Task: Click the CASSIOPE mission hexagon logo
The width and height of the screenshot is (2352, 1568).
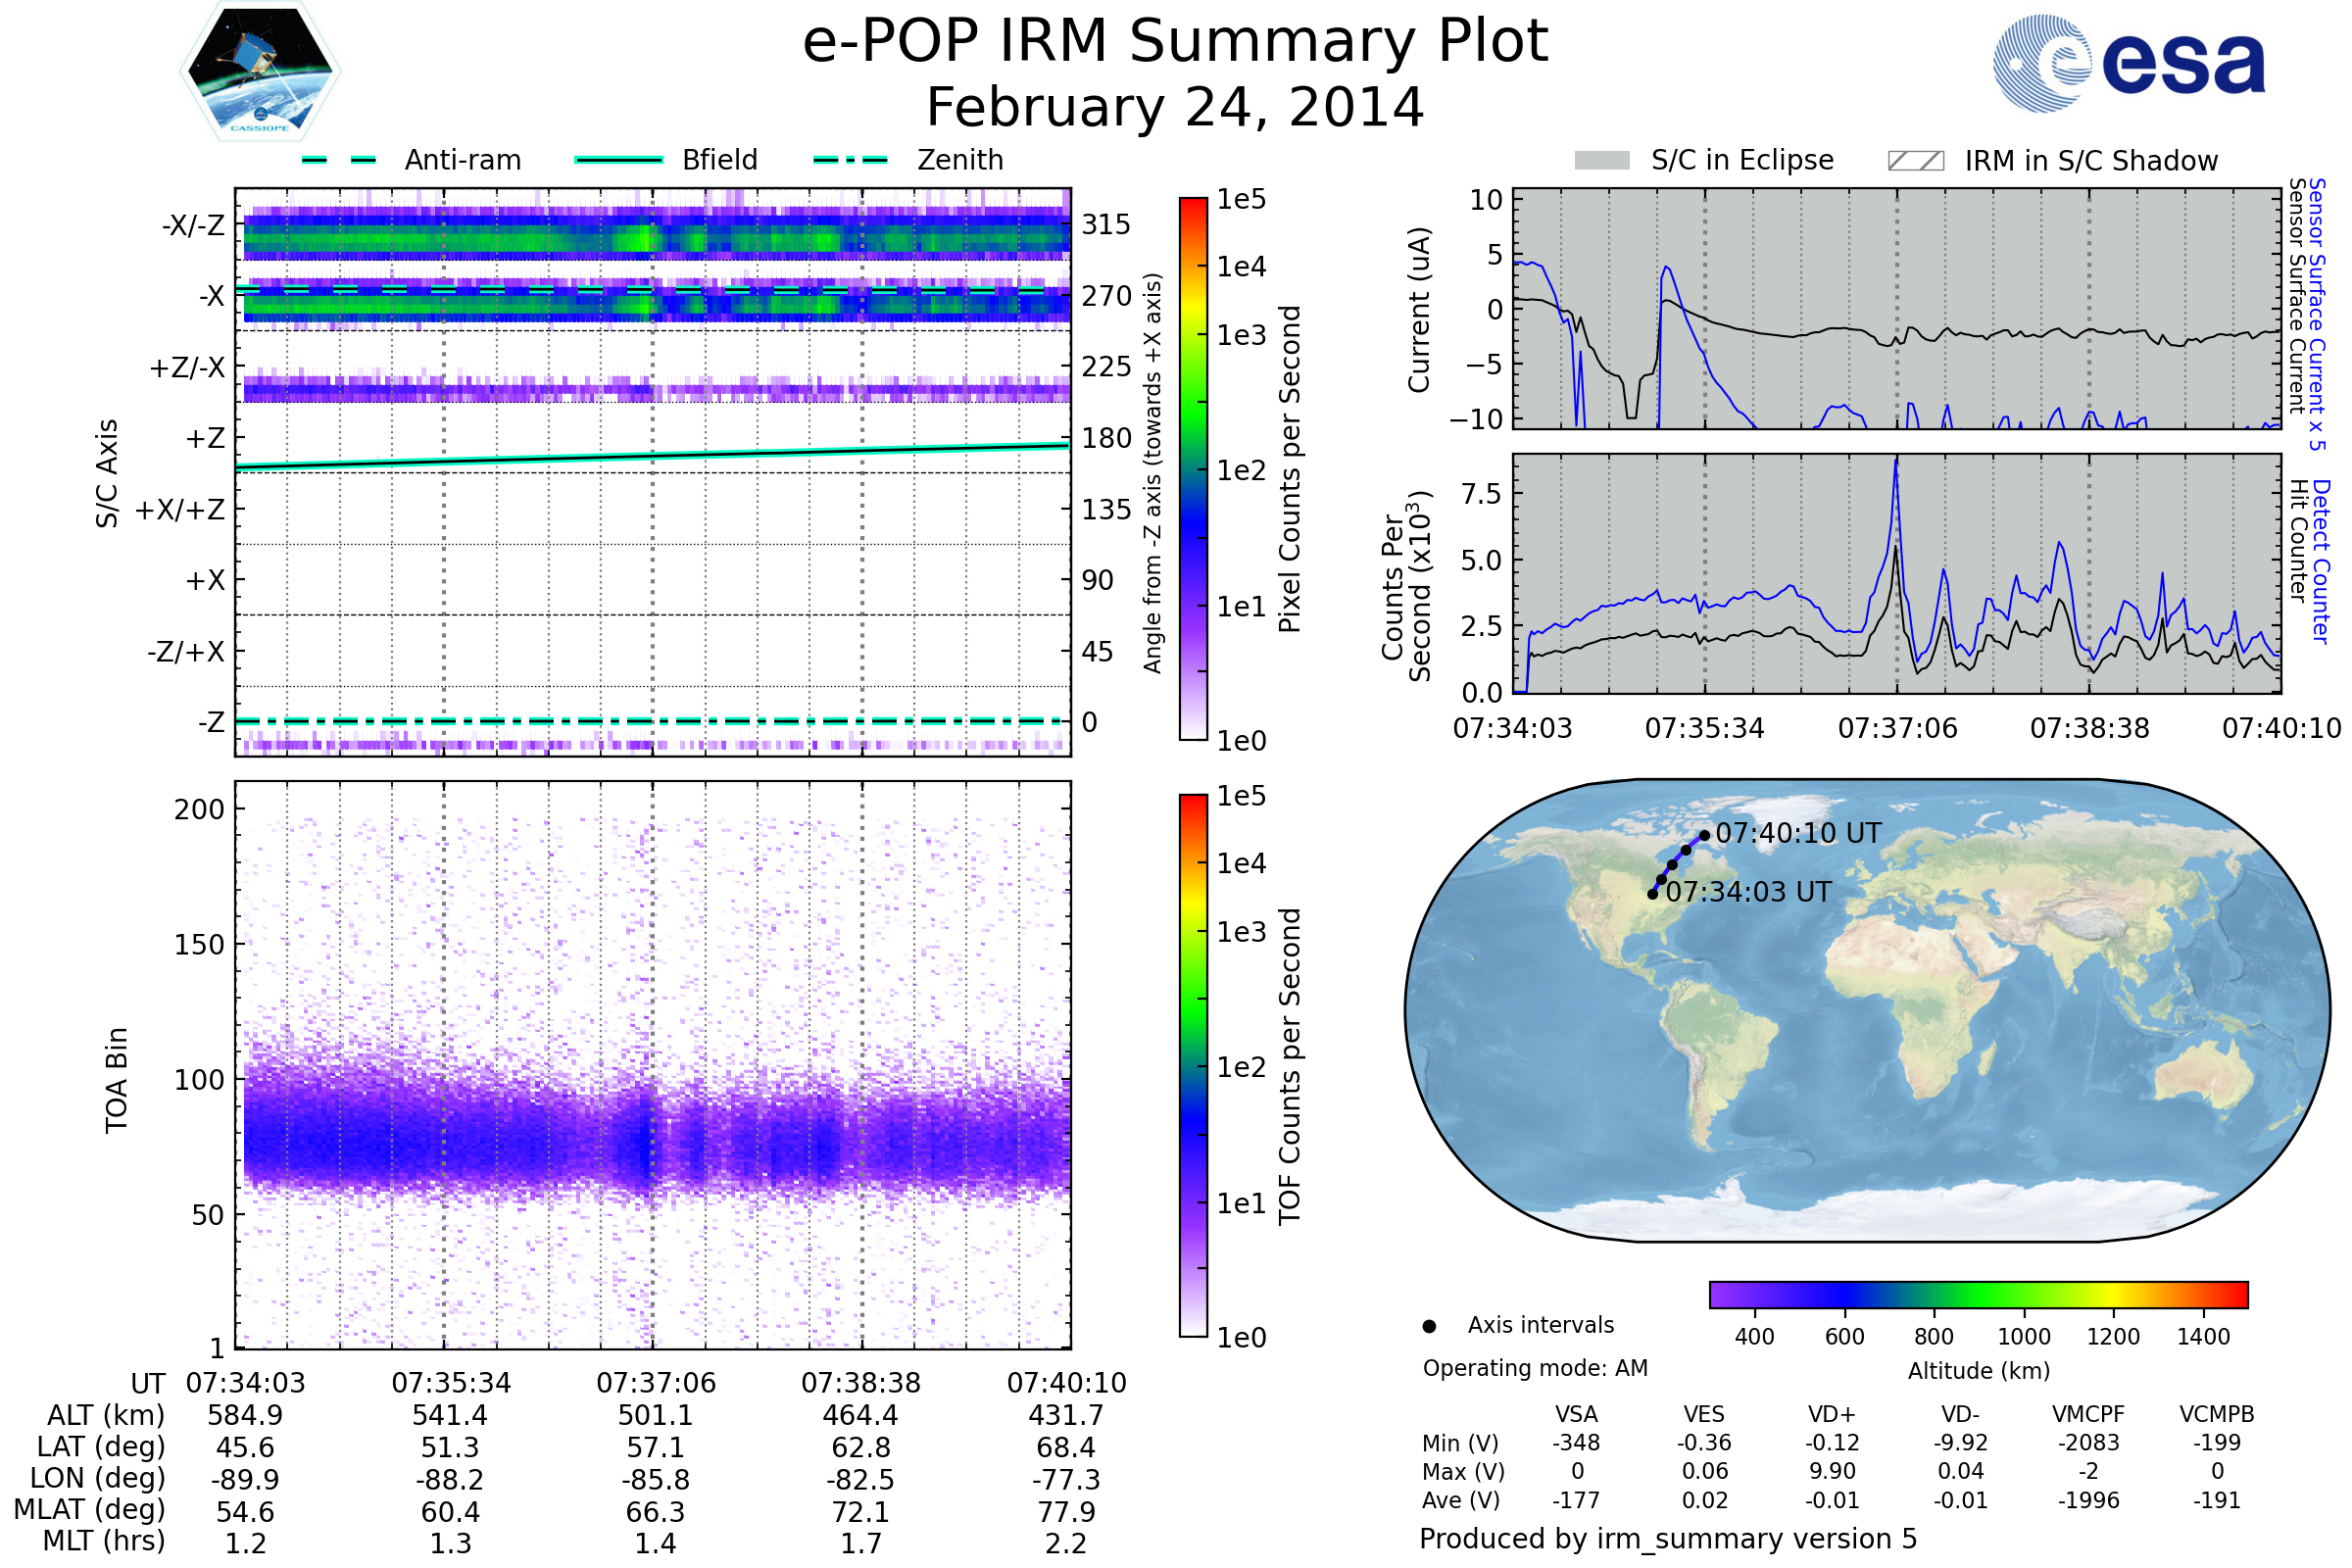Action: 260,72
